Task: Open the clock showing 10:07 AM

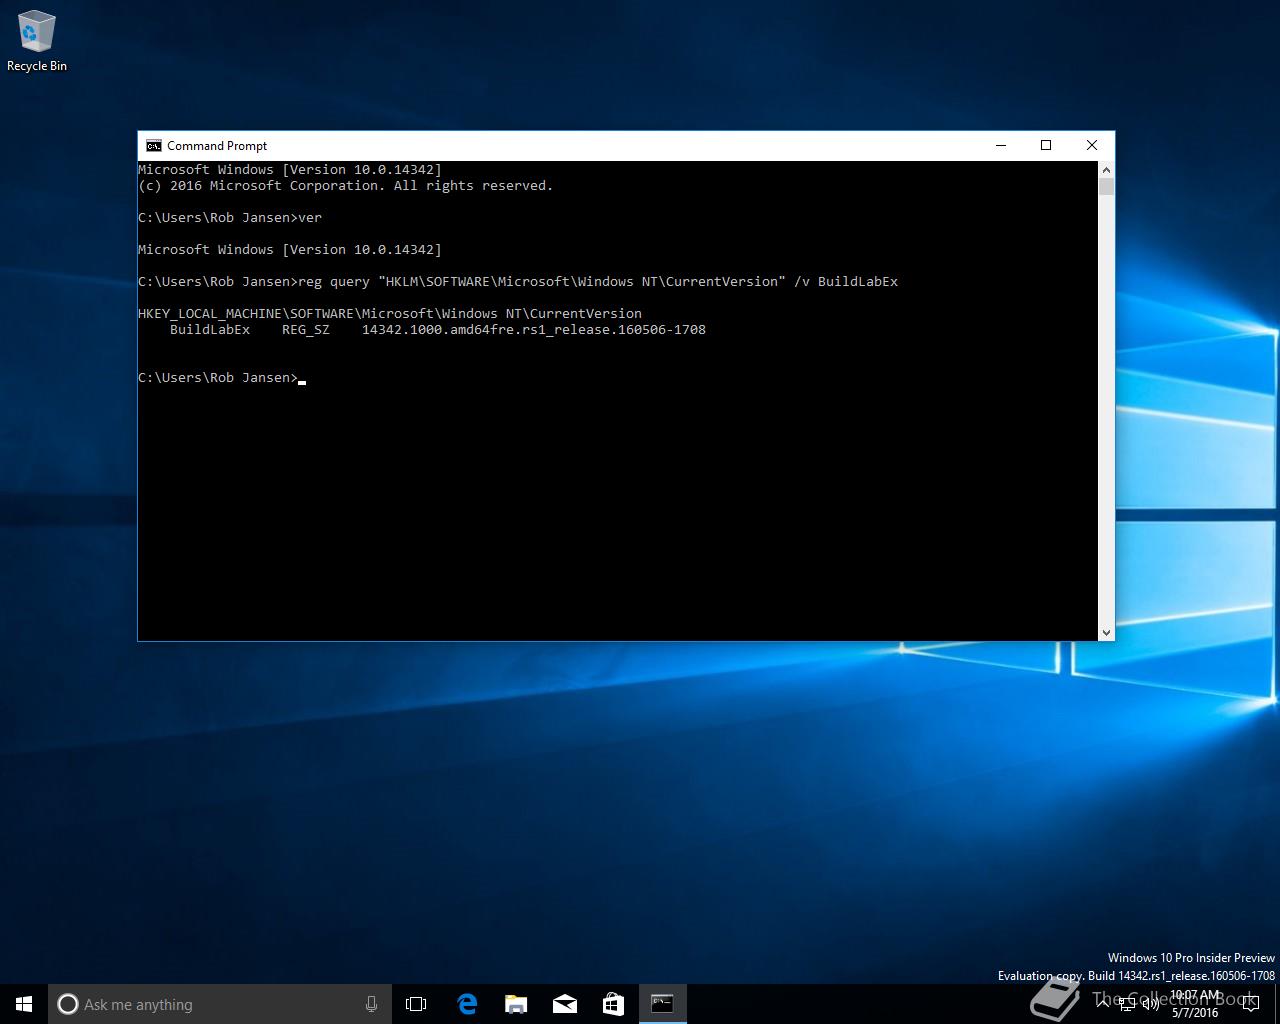Action: click(1195, 1004)
